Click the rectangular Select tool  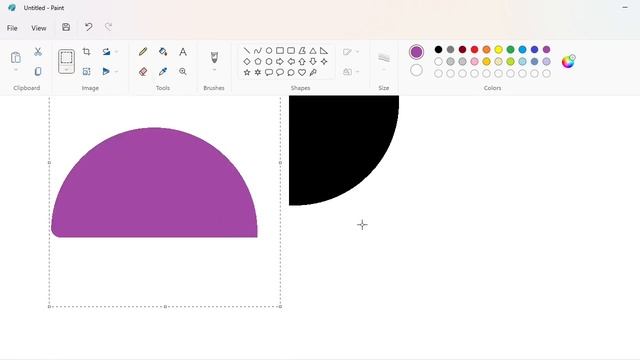click(66, 58)
